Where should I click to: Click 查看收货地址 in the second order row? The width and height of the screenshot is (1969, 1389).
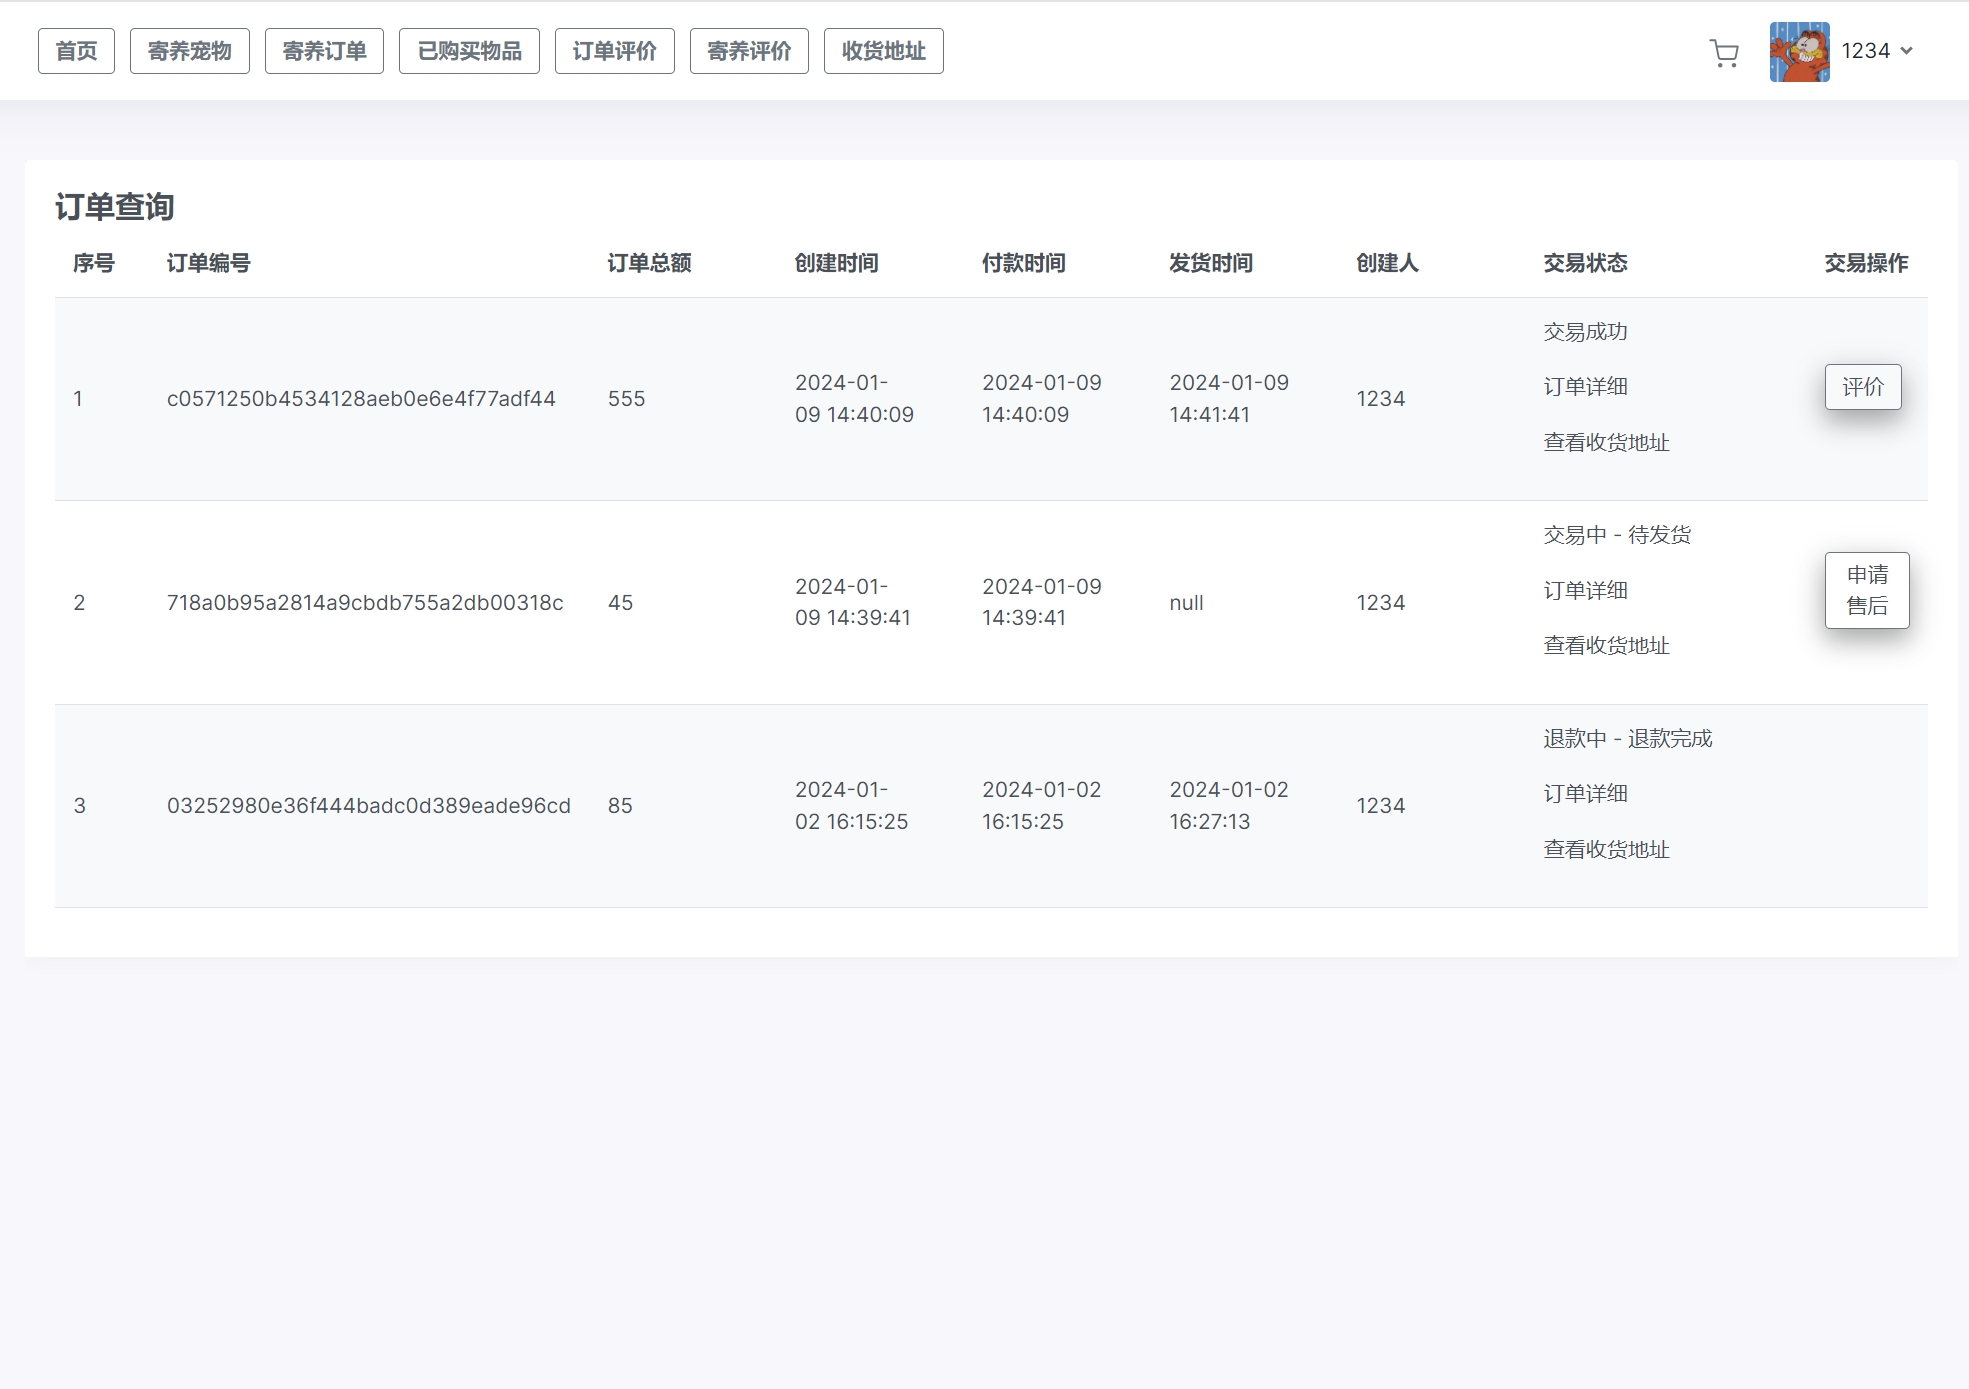[1606, 646]
